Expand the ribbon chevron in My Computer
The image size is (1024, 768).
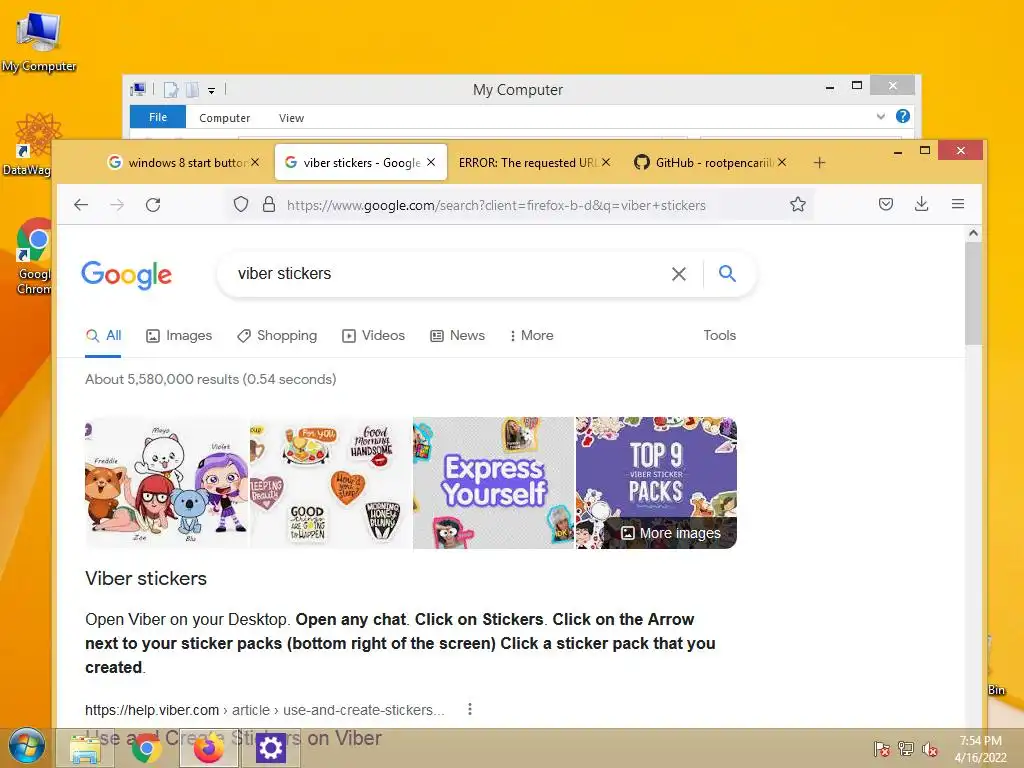(881, 116)
